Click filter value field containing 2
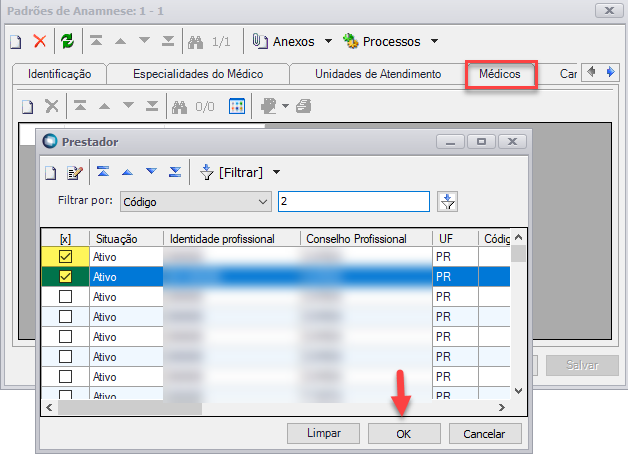 pos(354,201)
